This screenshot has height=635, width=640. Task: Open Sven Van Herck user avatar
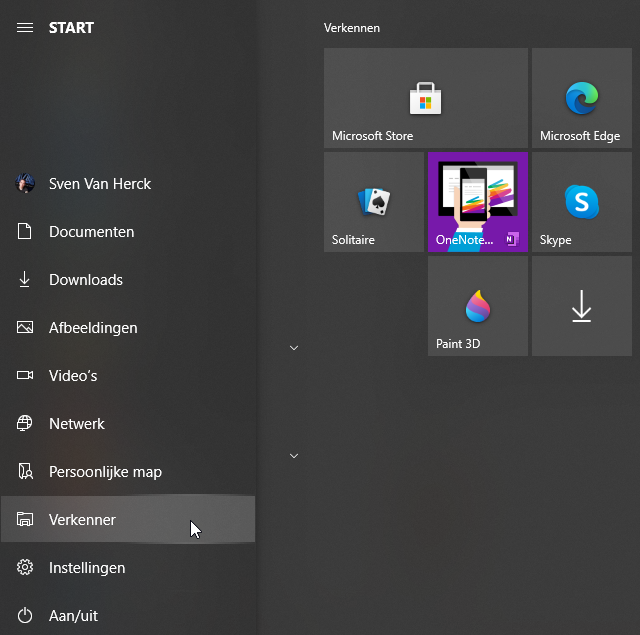coord(25,183)
